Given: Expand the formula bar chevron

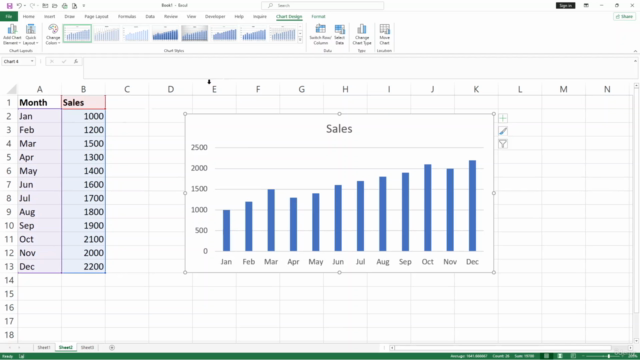Looking at the screenshot, I should click(x=635, y=61).
